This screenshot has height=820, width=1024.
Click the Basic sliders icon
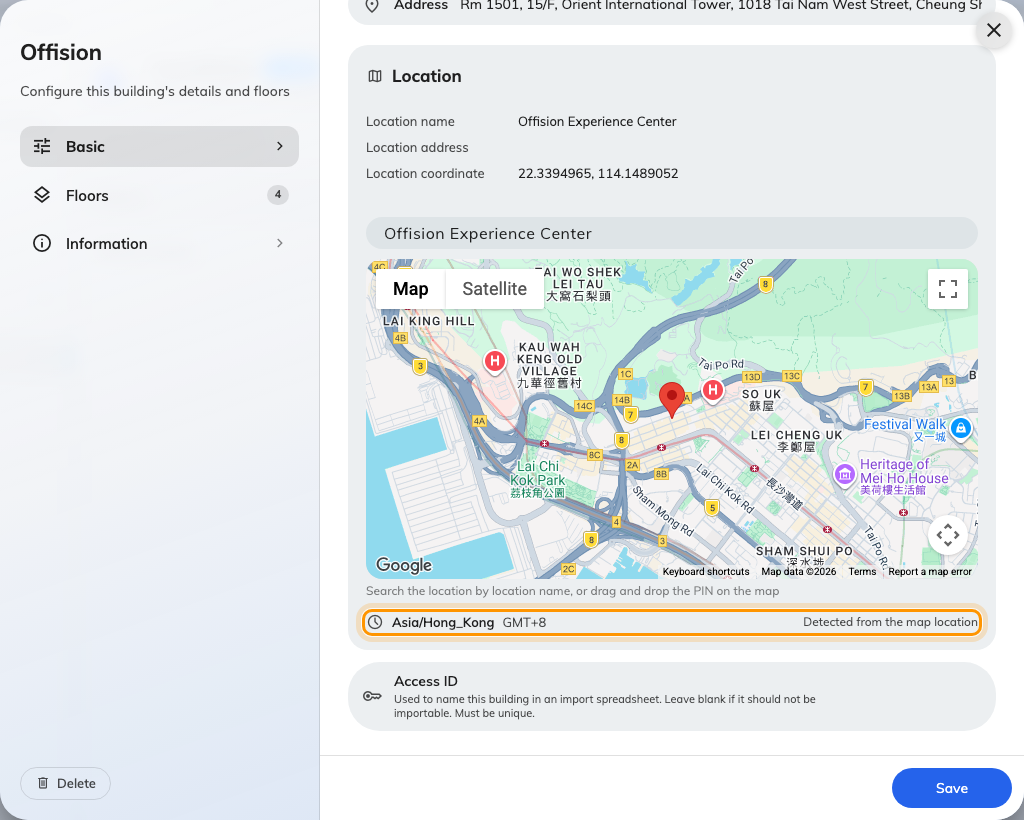[x=42, y=146]
